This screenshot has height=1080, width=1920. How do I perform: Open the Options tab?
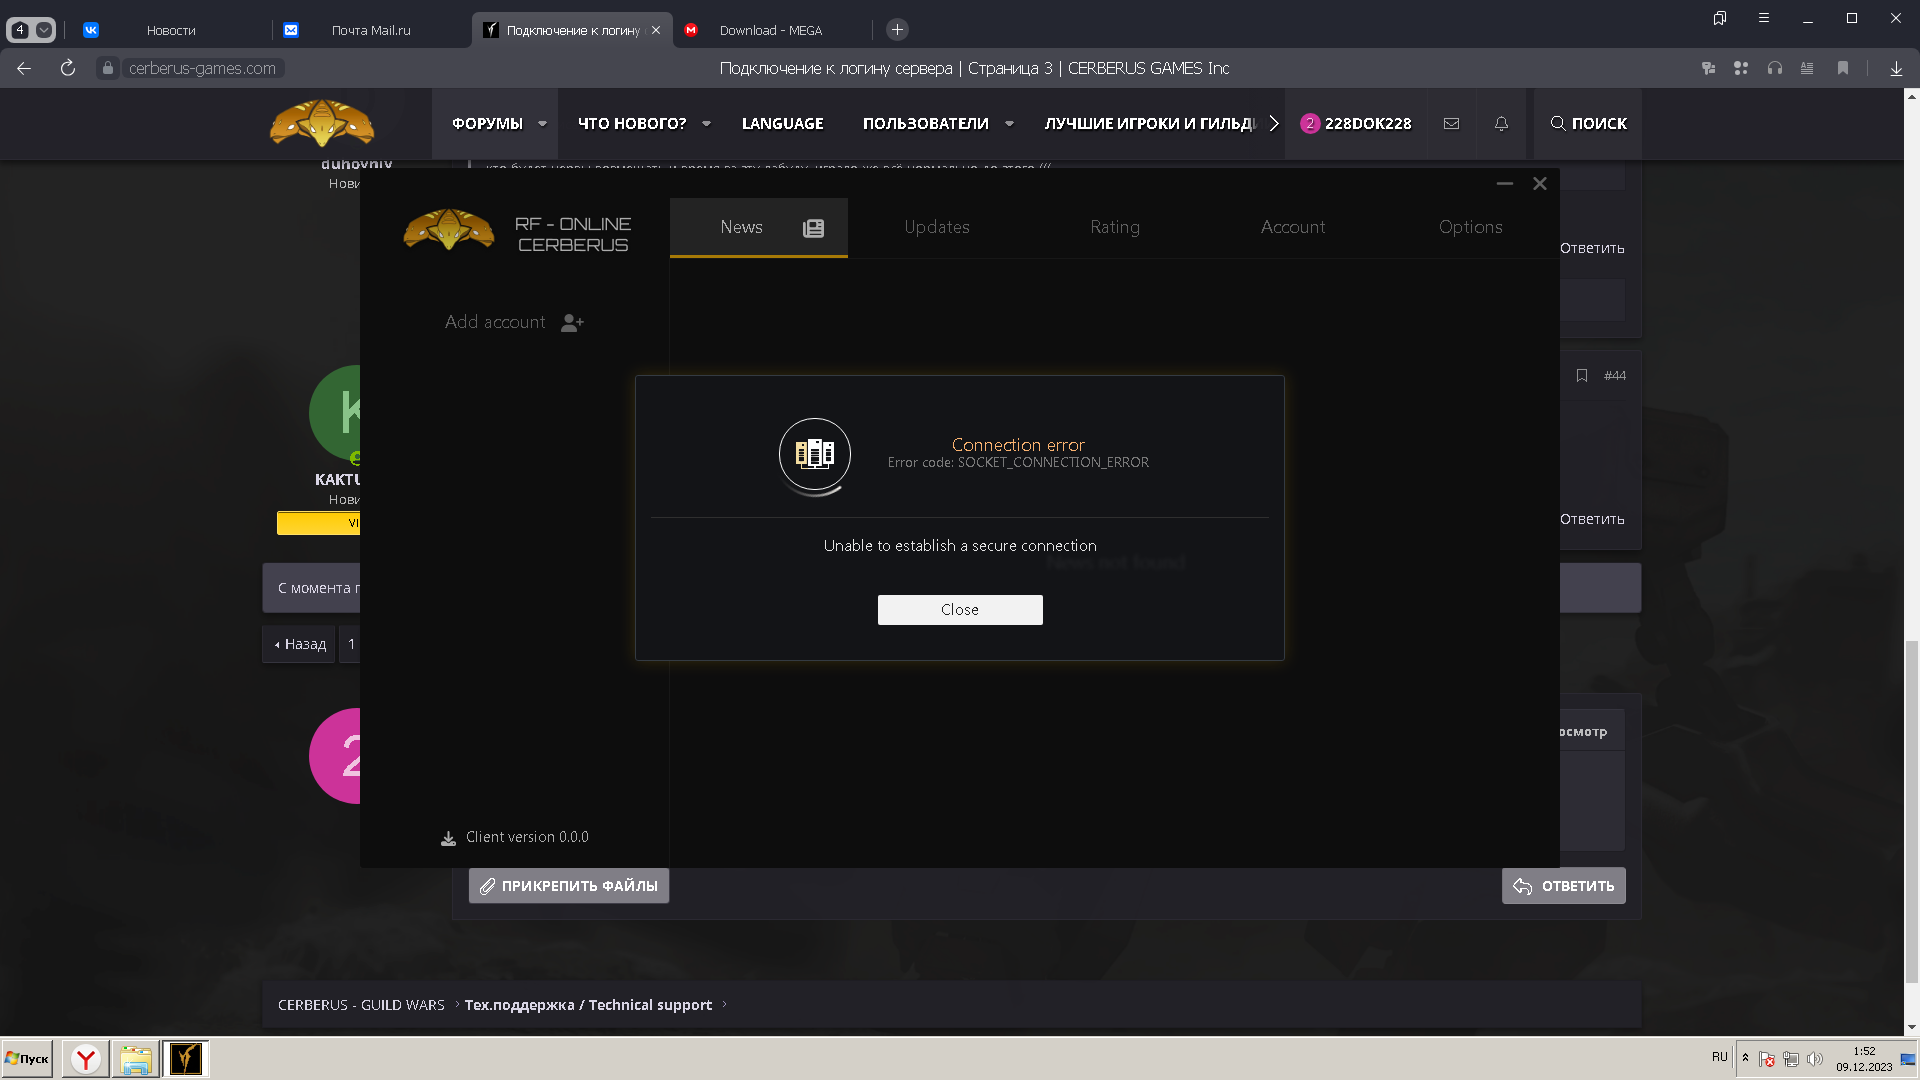(1471, 228)
